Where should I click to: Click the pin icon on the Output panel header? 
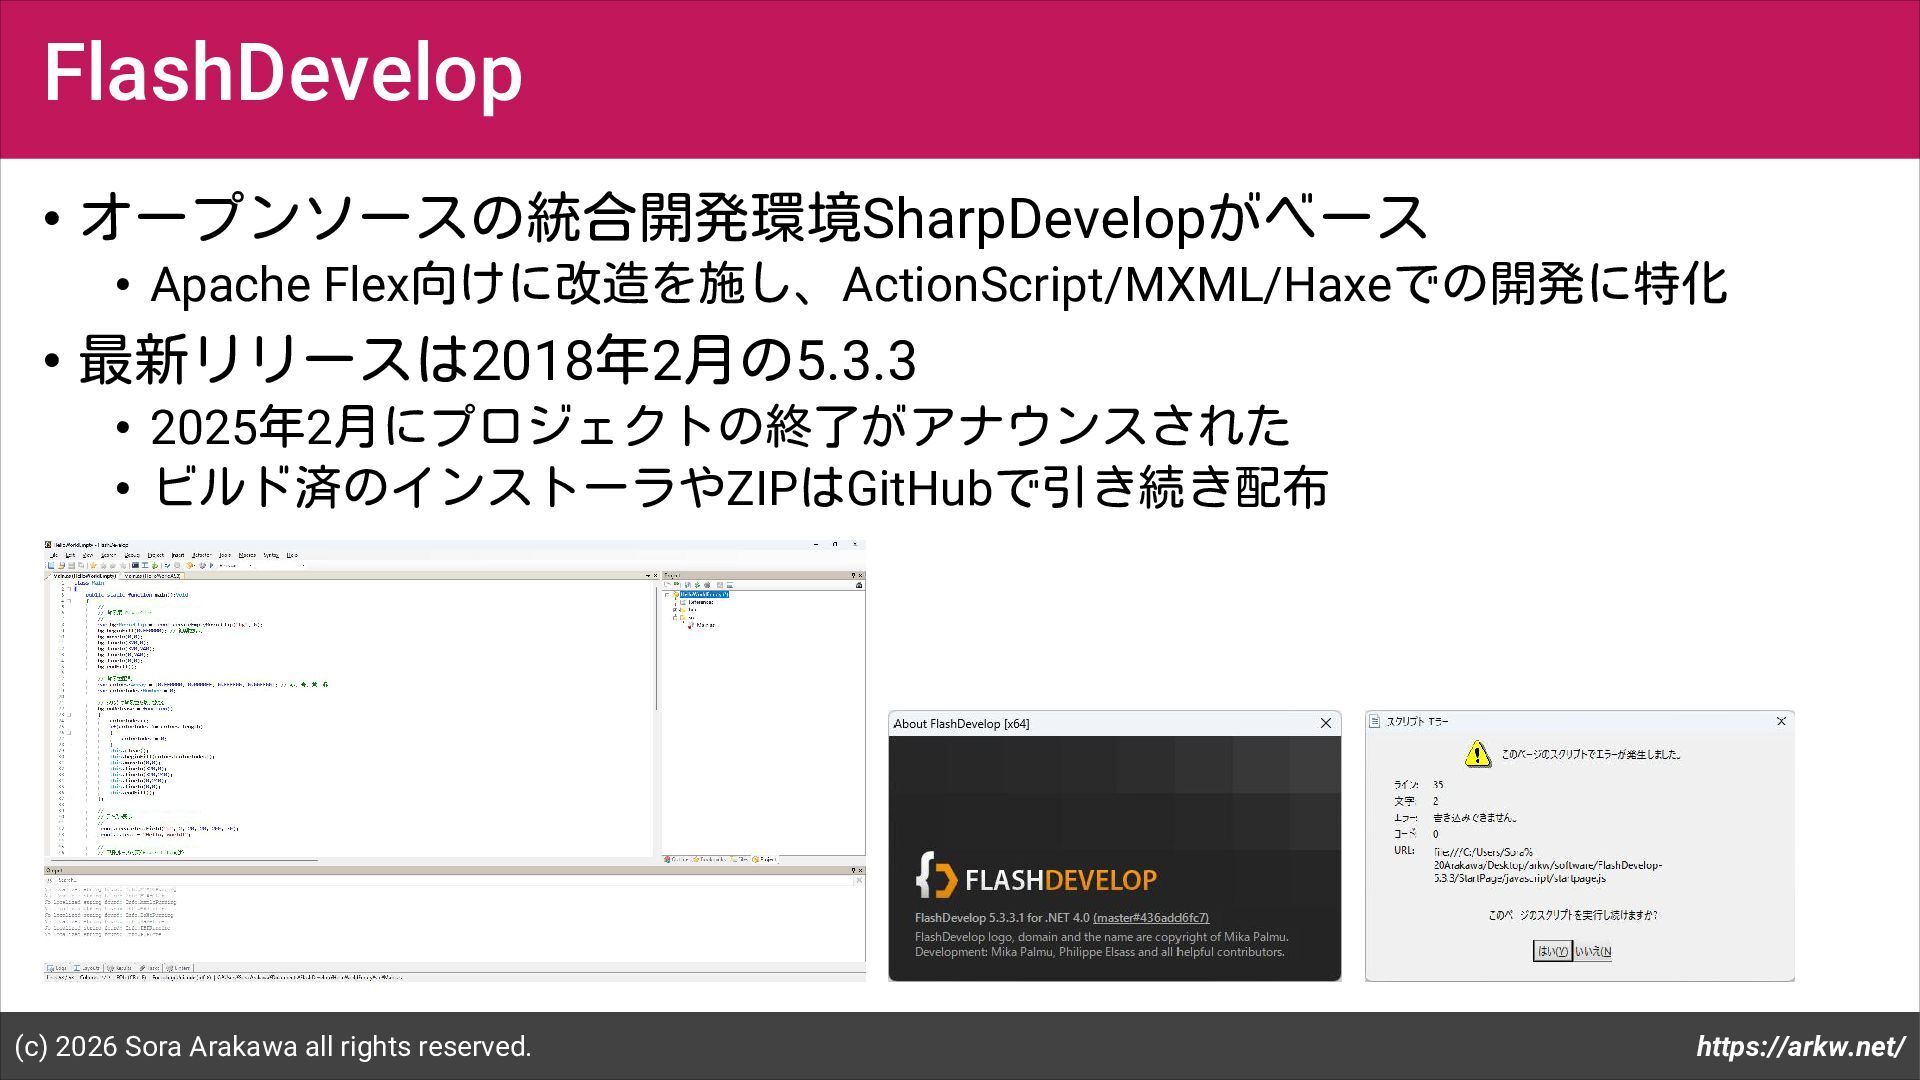[x=853, y=871]
